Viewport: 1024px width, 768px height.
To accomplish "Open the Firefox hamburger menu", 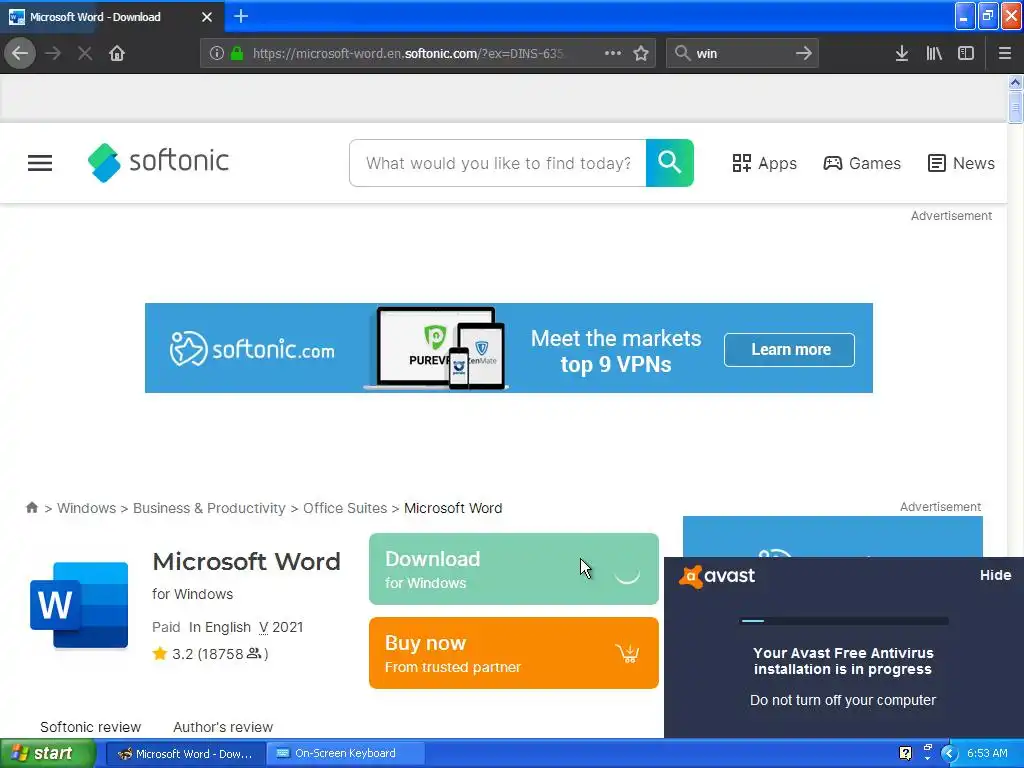I will coord(1005,53).
